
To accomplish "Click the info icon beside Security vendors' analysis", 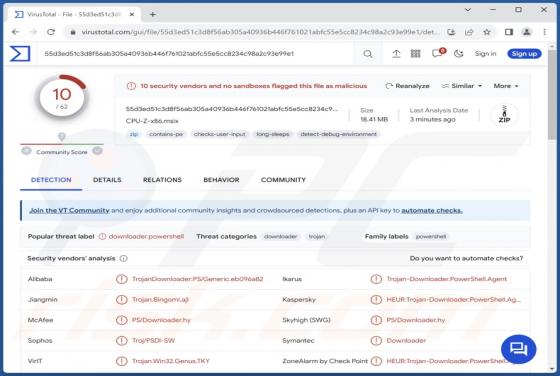I will coord(124,258).
